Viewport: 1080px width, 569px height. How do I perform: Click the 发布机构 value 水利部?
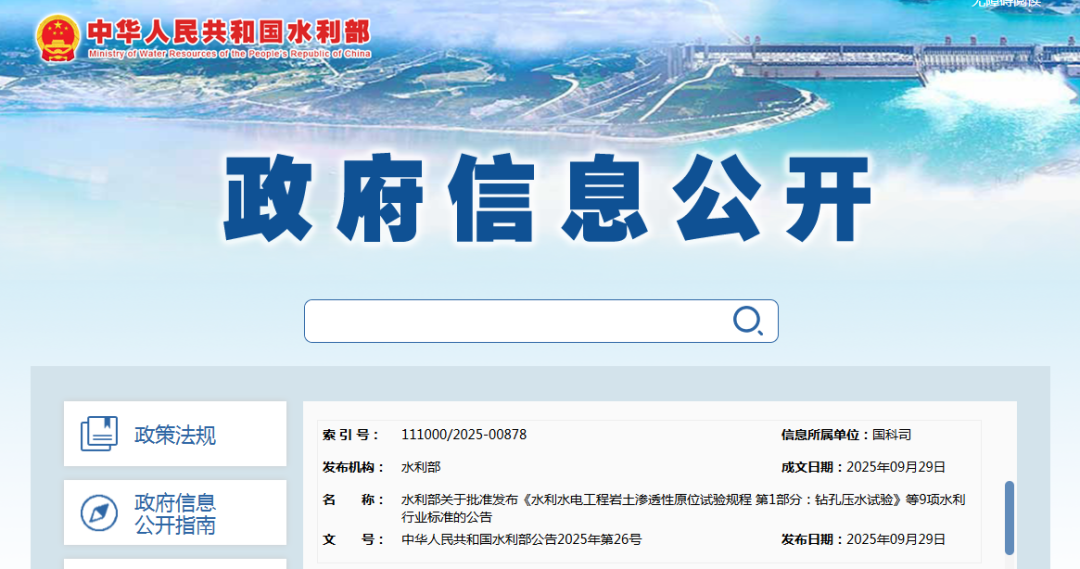coord(420,467)
